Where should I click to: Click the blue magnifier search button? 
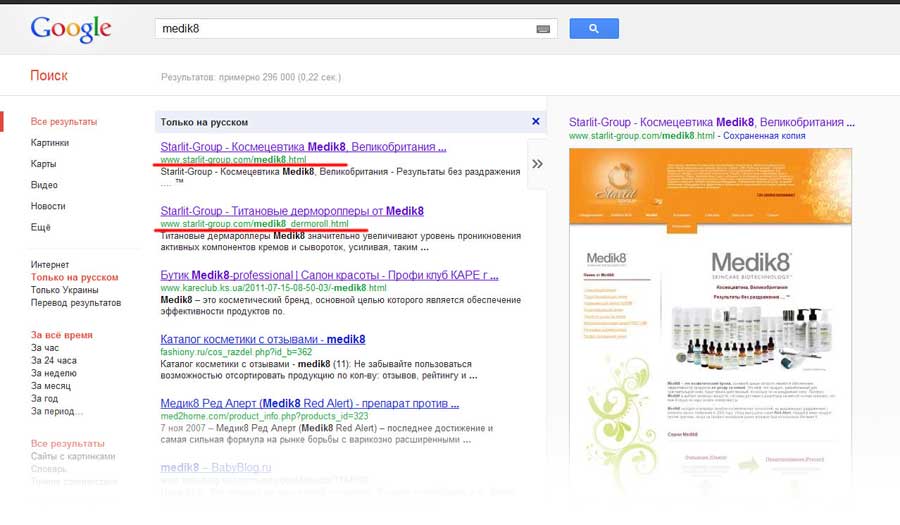[x=594, y=29]
